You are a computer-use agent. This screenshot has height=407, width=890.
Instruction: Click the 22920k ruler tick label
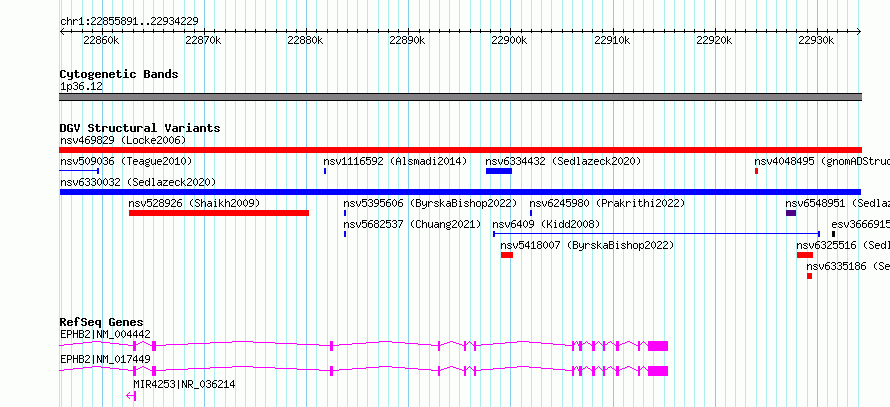[x=714, y=41]
